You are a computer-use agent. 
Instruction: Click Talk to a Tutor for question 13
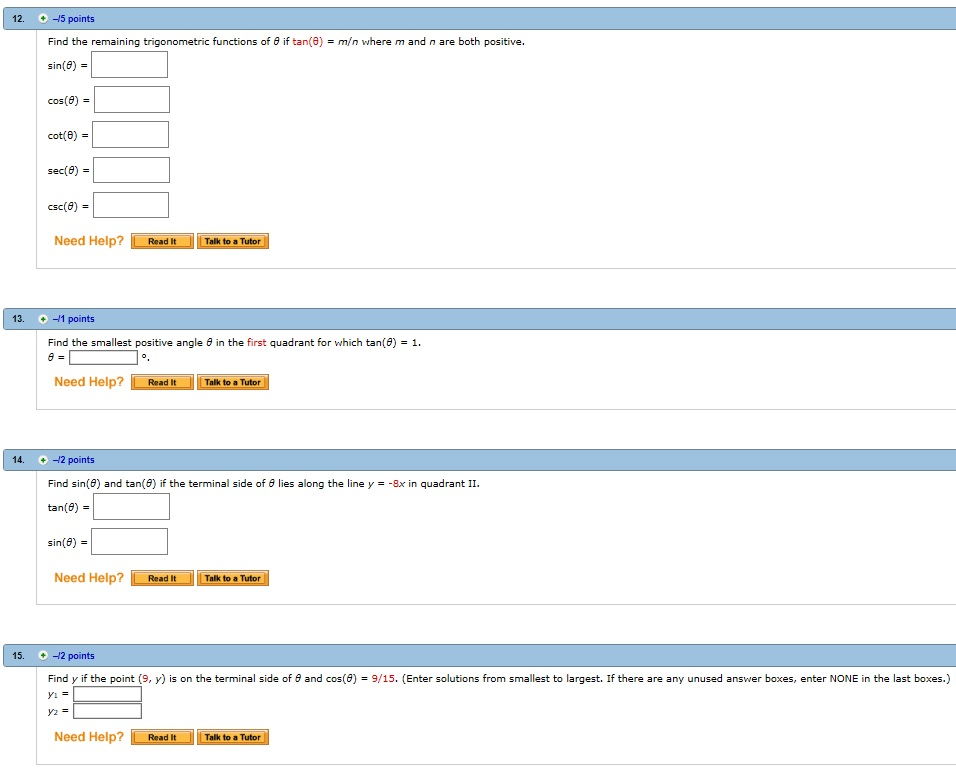(233, 382)
